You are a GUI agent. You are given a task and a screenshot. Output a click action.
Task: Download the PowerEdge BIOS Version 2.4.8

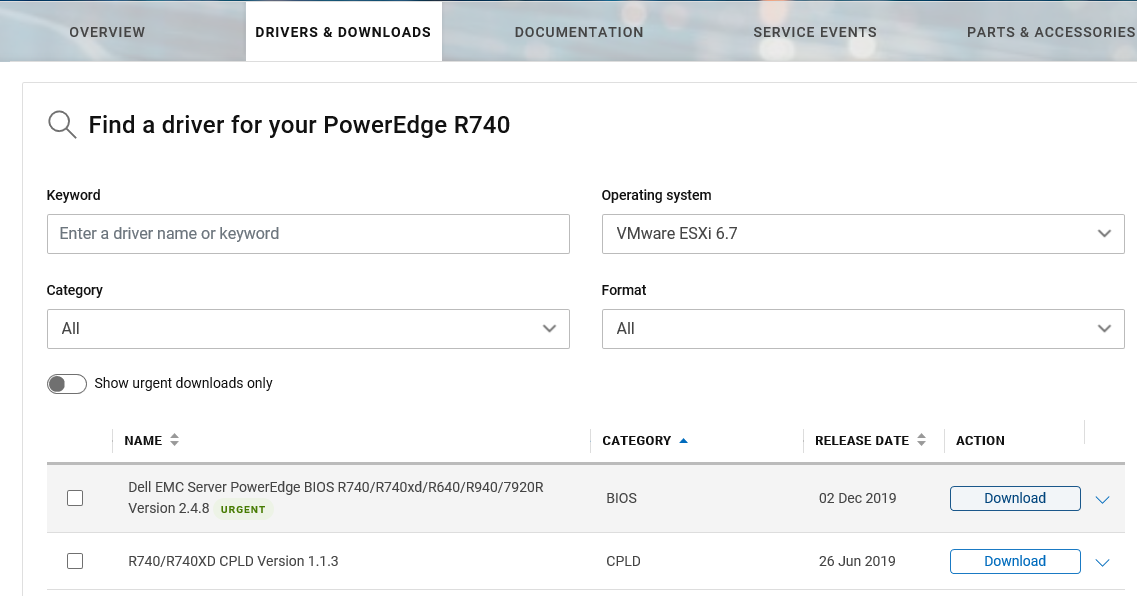(x=1014, y=498)
